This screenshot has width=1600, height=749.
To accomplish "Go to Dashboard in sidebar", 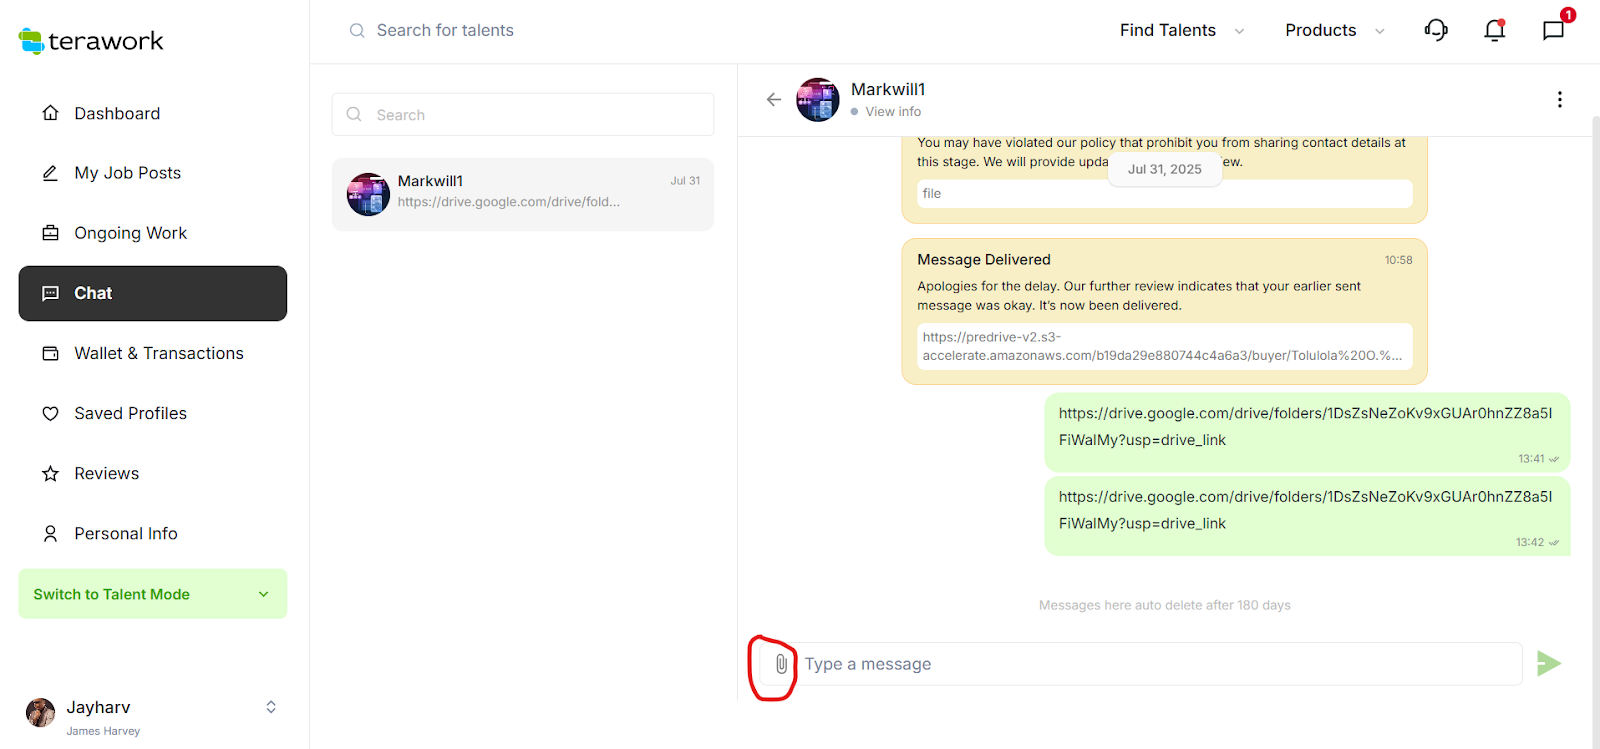I will 117,114.
